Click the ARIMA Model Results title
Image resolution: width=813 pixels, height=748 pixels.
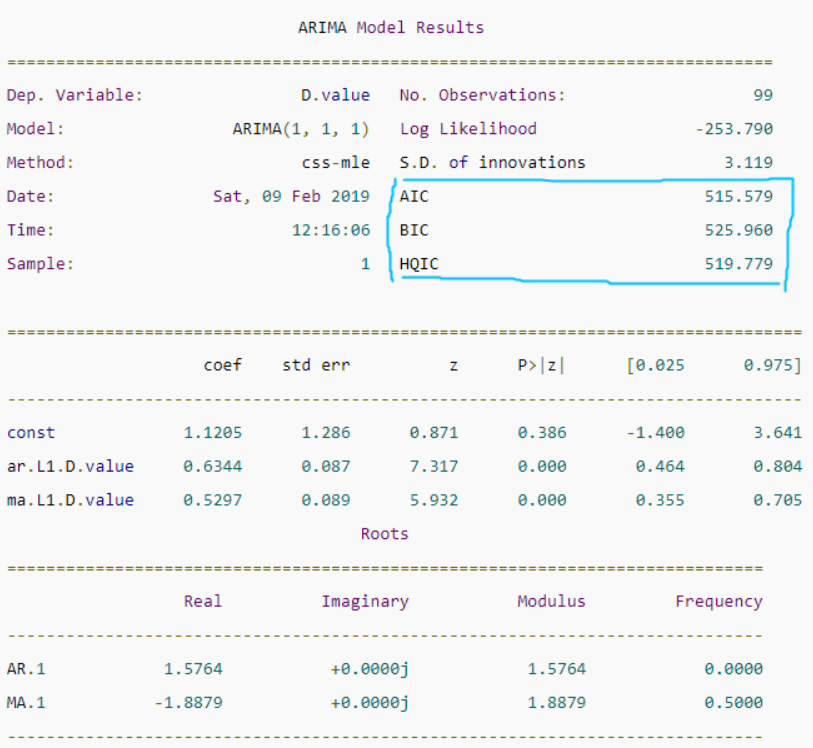tap(390, 28)
